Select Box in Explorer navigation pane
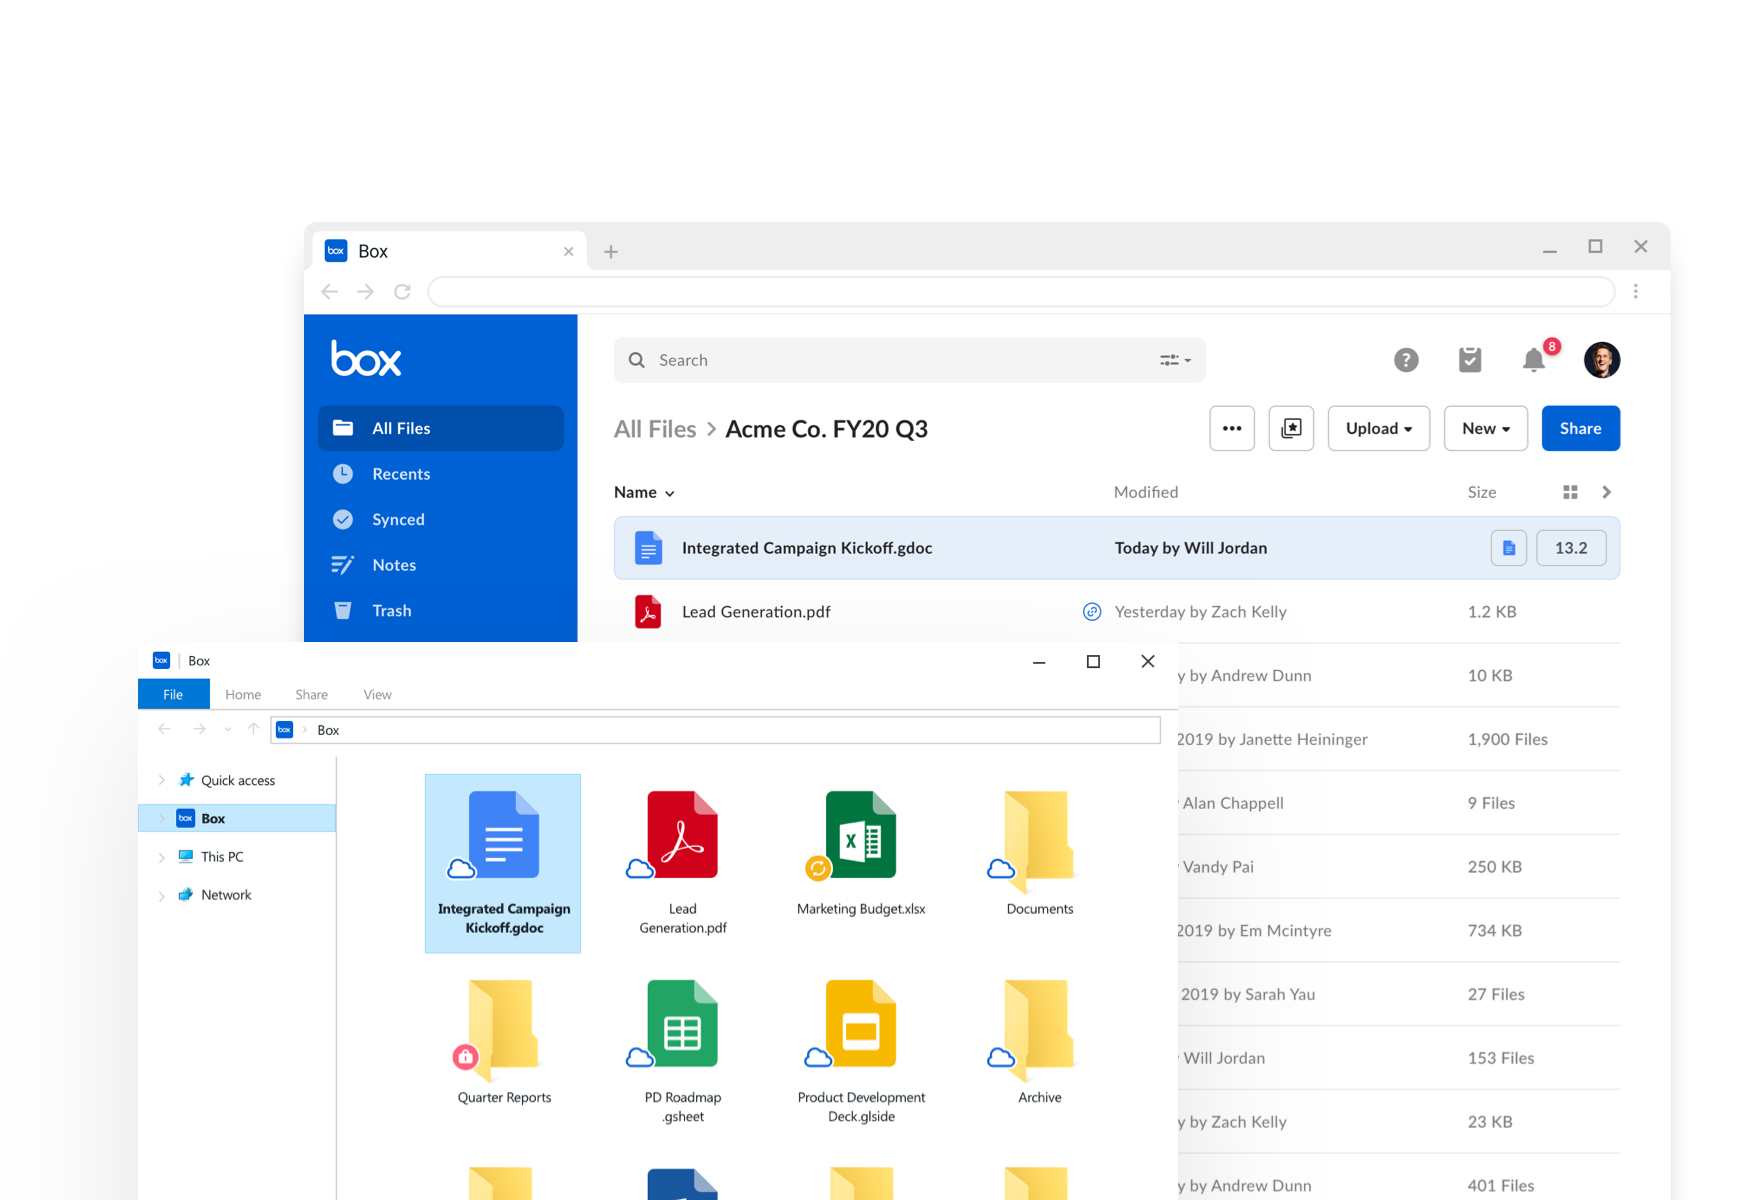The height and width of the screenshot is (1200, 1762). 237,818
